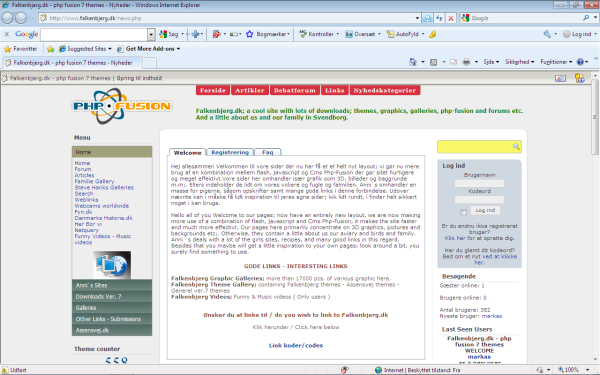Click the Print icon in command bar
The width and height of the screenshot is (600, 375).
(466, 62)
